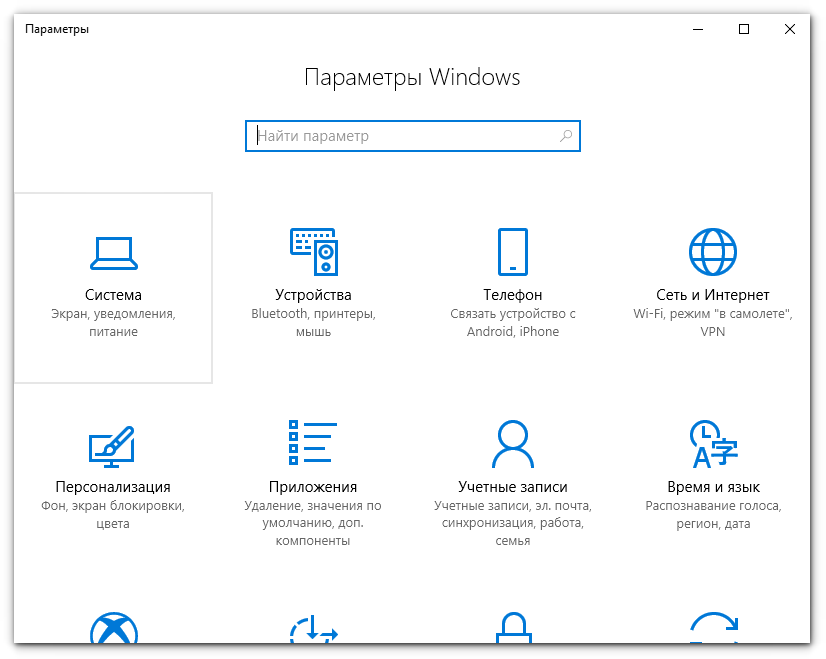Minimize the Параметры window

pyautogui.click(x=698, y=29)
